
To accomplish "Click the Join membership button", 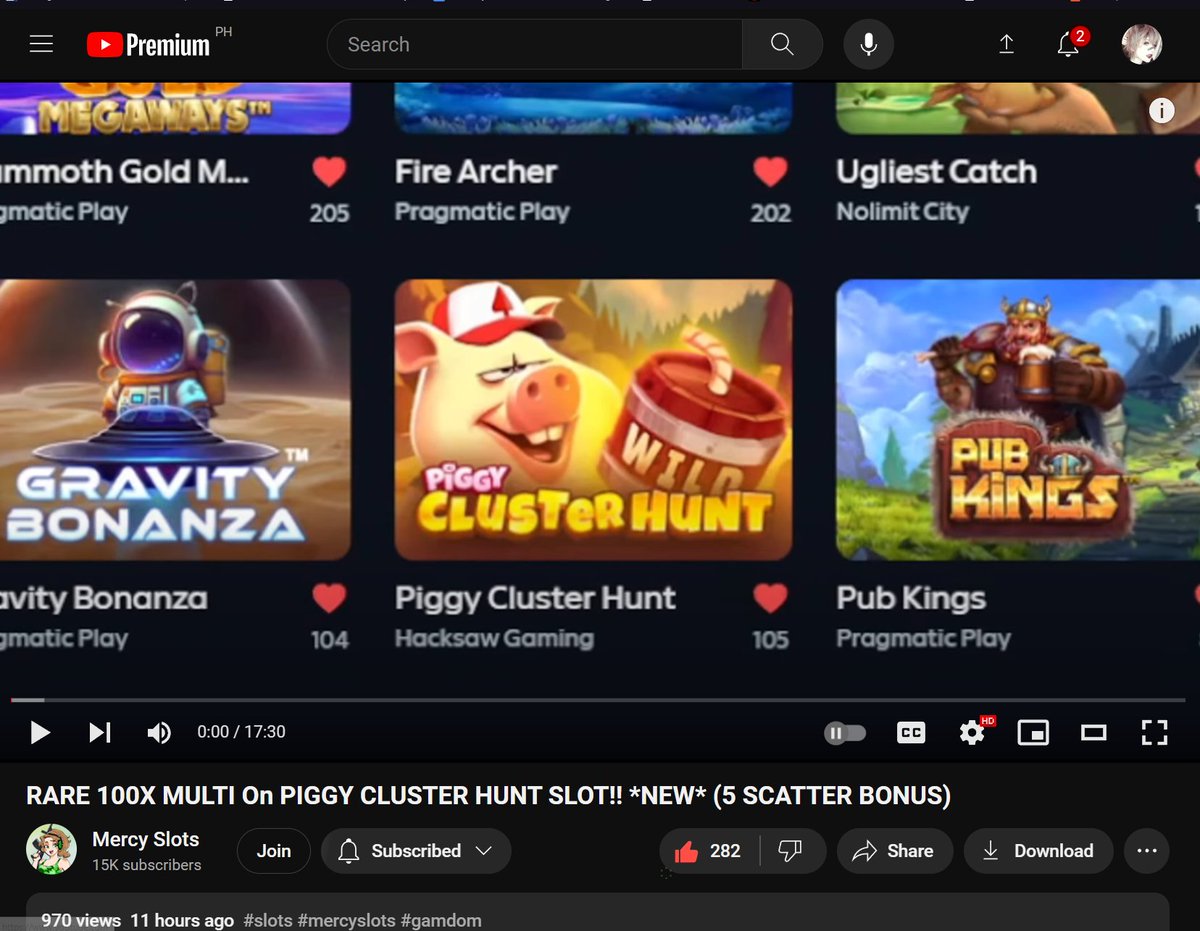I will (274, 851).
